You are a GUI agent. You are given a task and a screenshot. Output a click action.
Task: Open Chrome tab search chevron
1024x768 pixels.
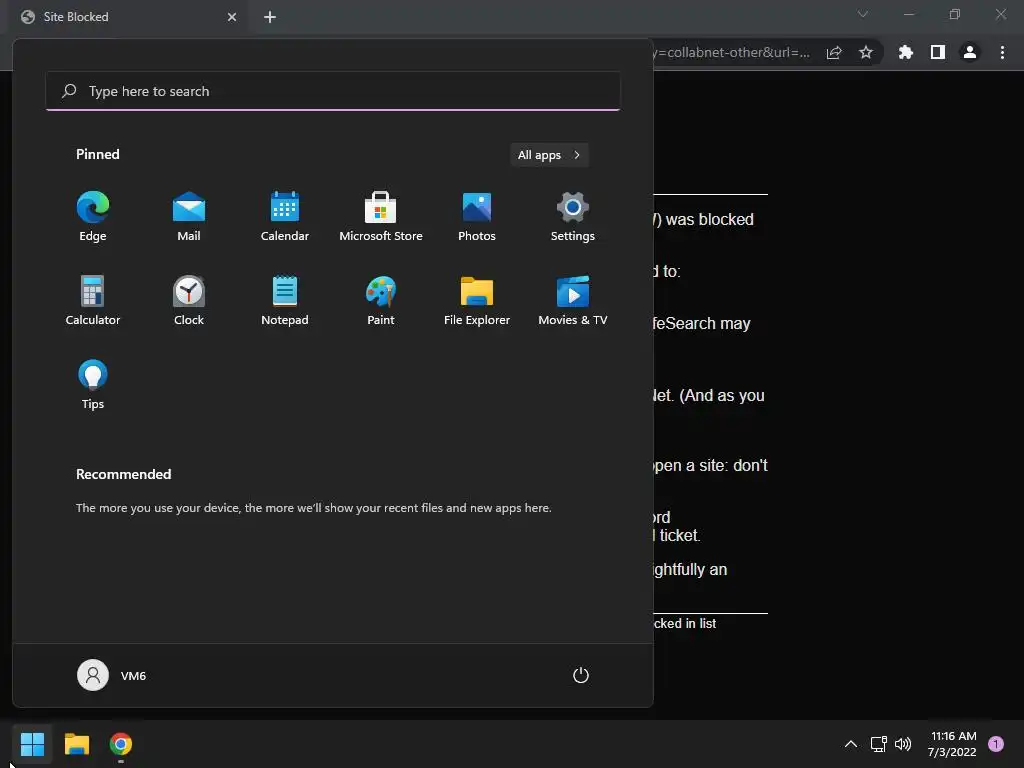pyautogui.click(x=863, y=14)
